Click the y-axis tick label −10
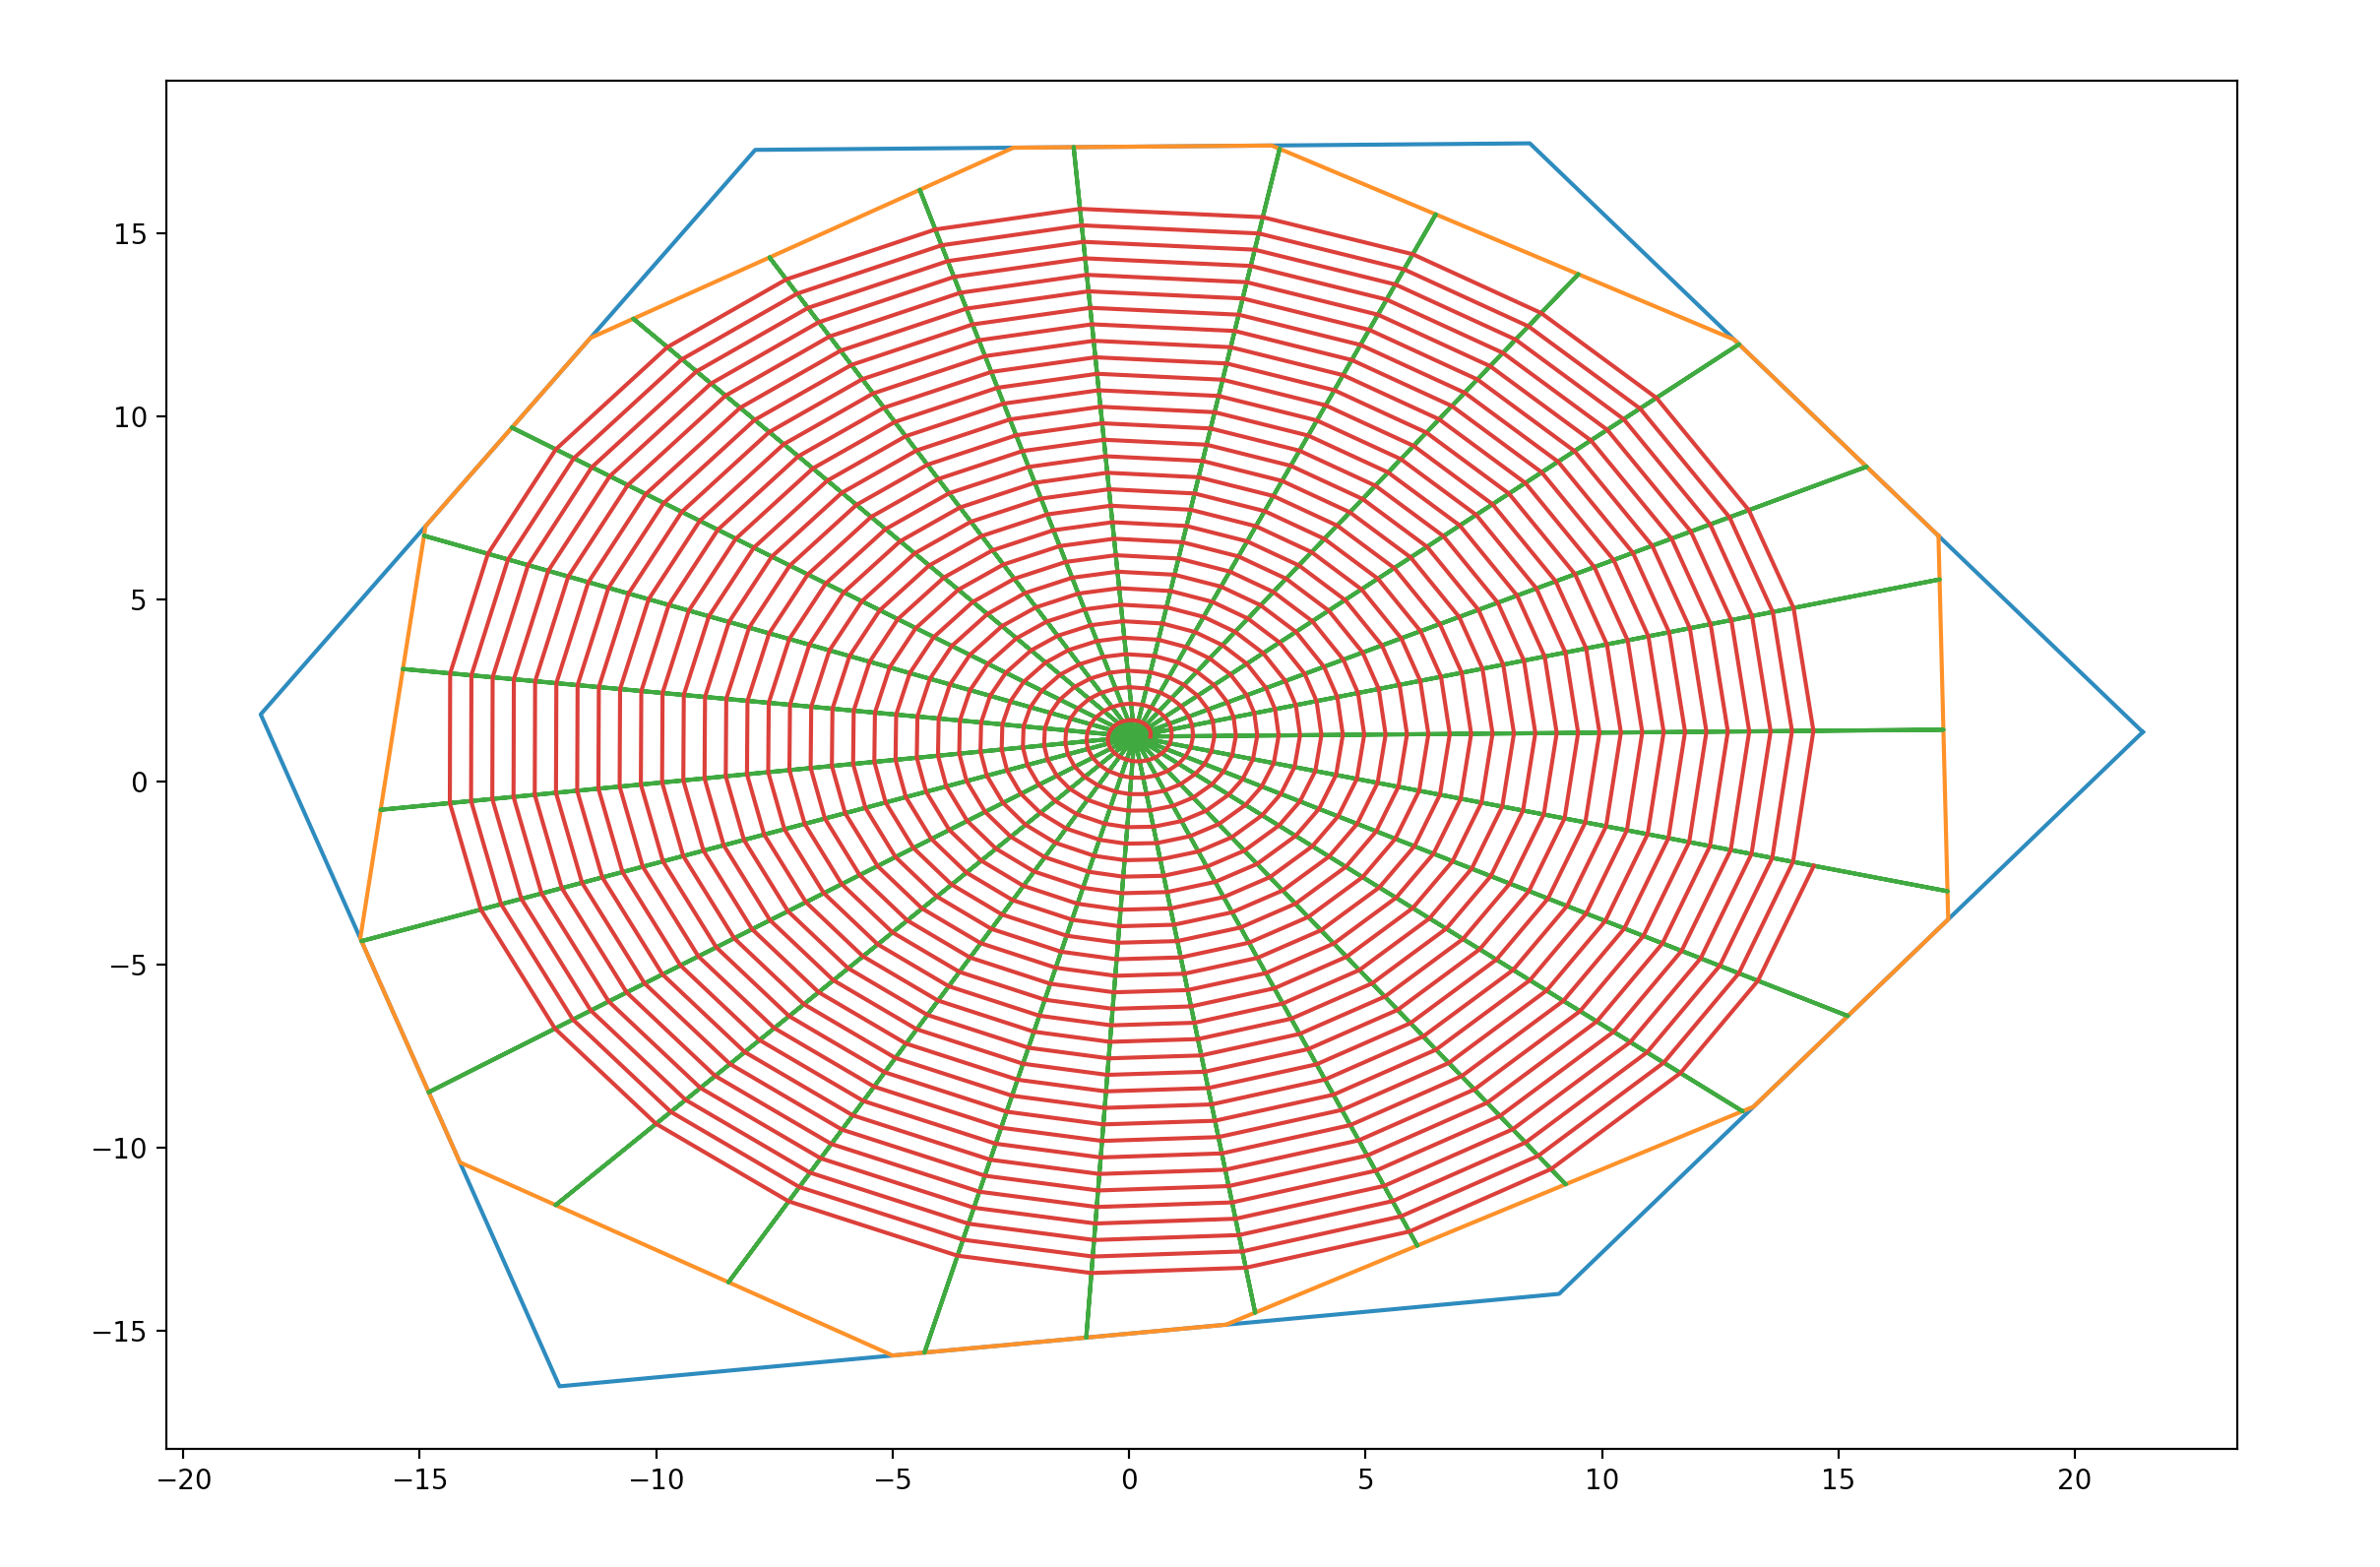The image size is (2380, 1567). pos(121,1149)
